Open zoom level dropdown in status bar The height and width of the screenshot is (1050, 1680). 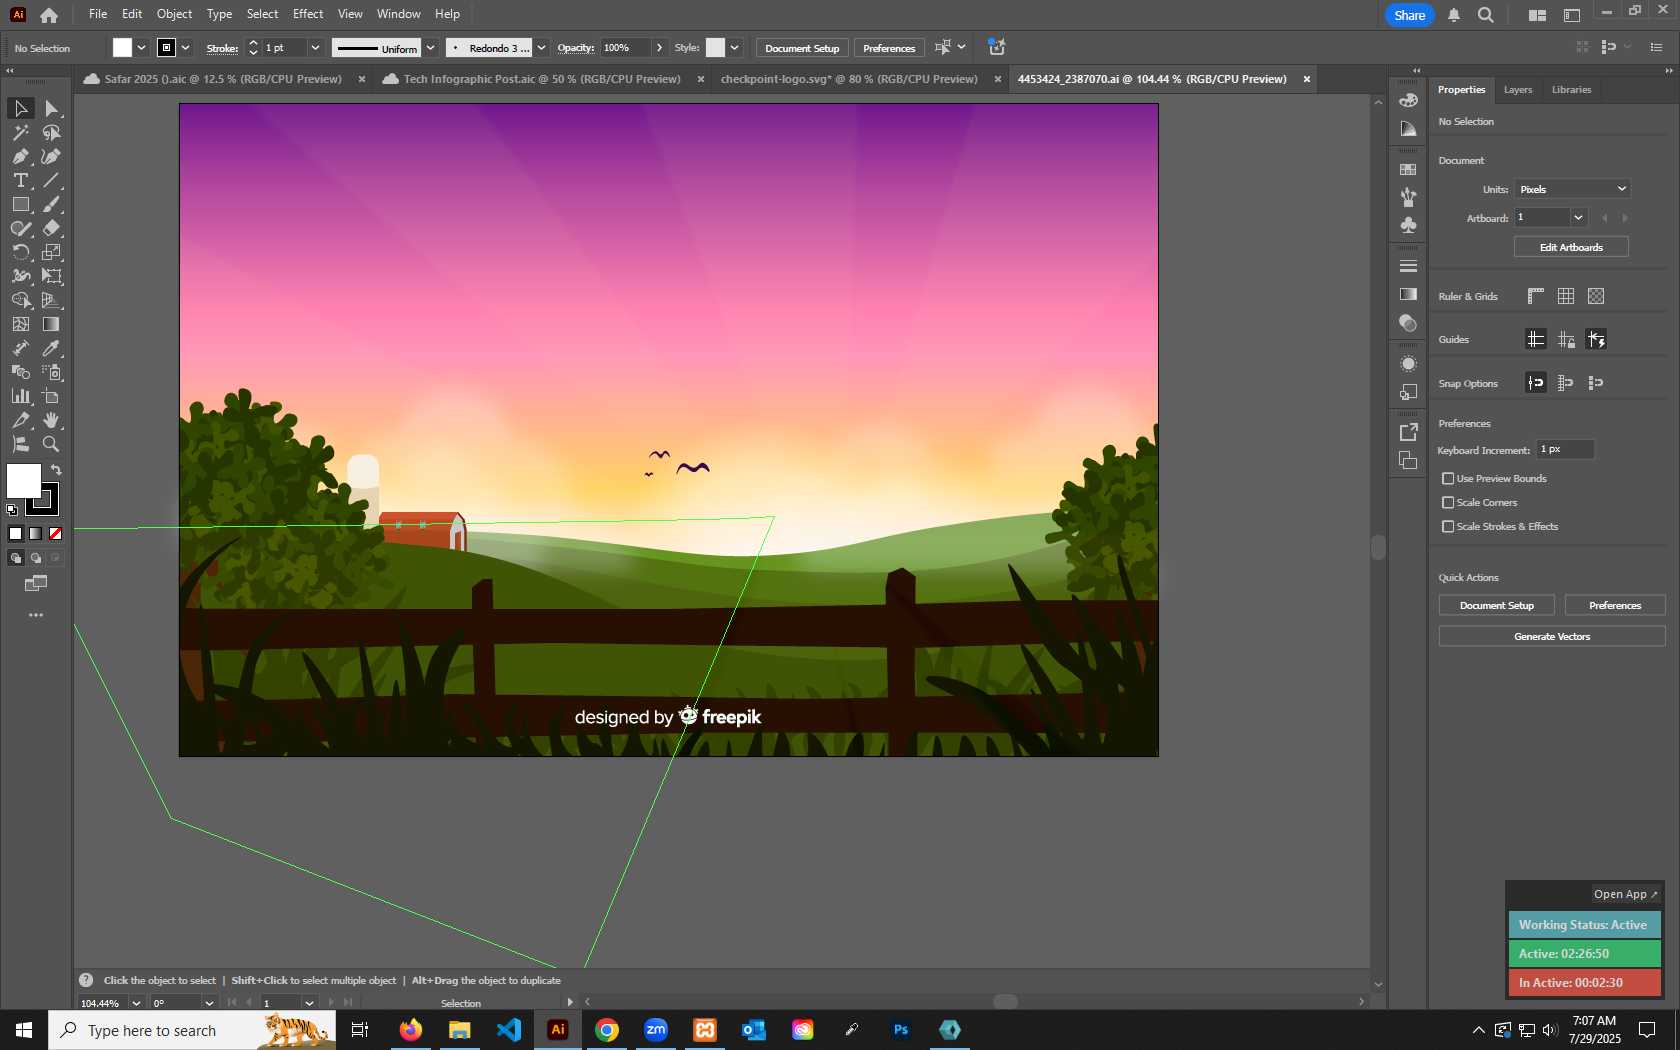pyautogui.click(x=136, y=1003)
